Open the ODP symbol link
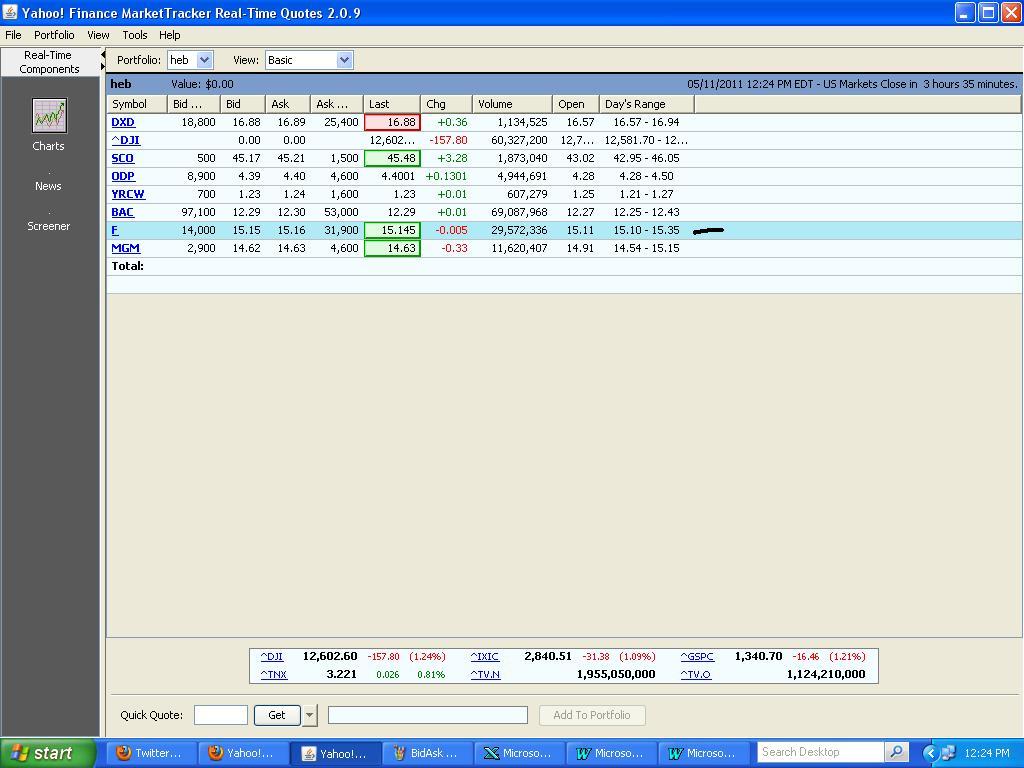This screenshot has width=1024, height=768. (123, 176)
